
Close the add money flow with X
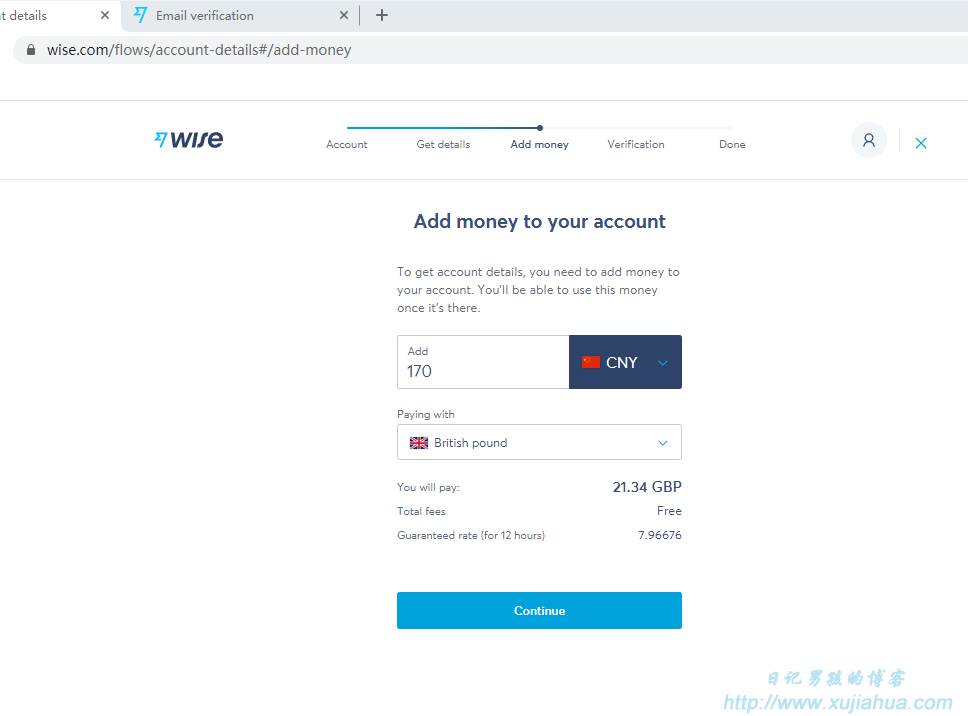coord(920,143)
